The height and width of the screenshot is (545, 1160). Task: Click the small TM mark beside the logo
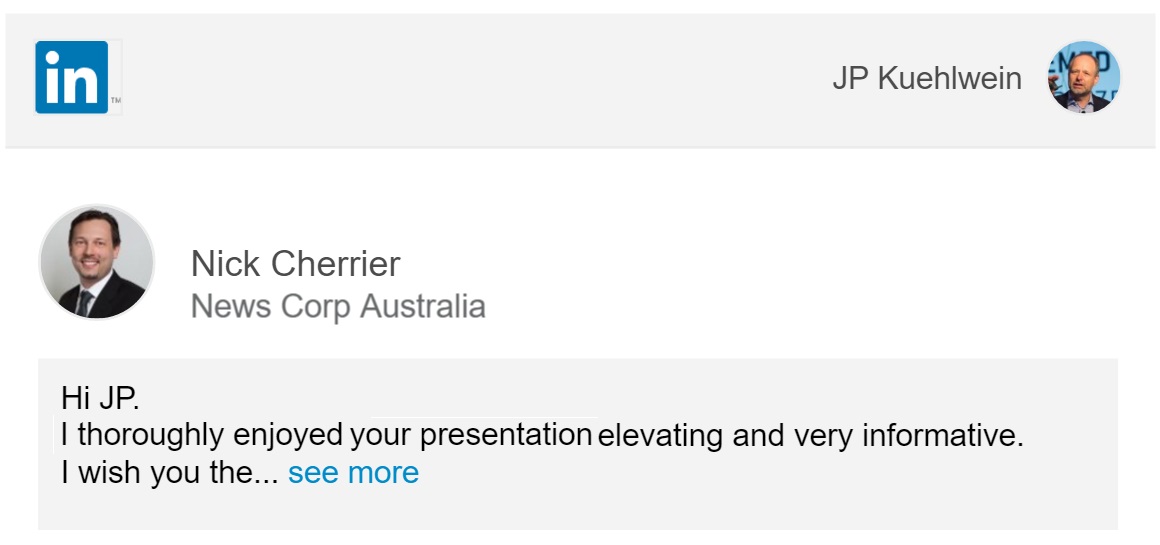click(x=116, y=101)
